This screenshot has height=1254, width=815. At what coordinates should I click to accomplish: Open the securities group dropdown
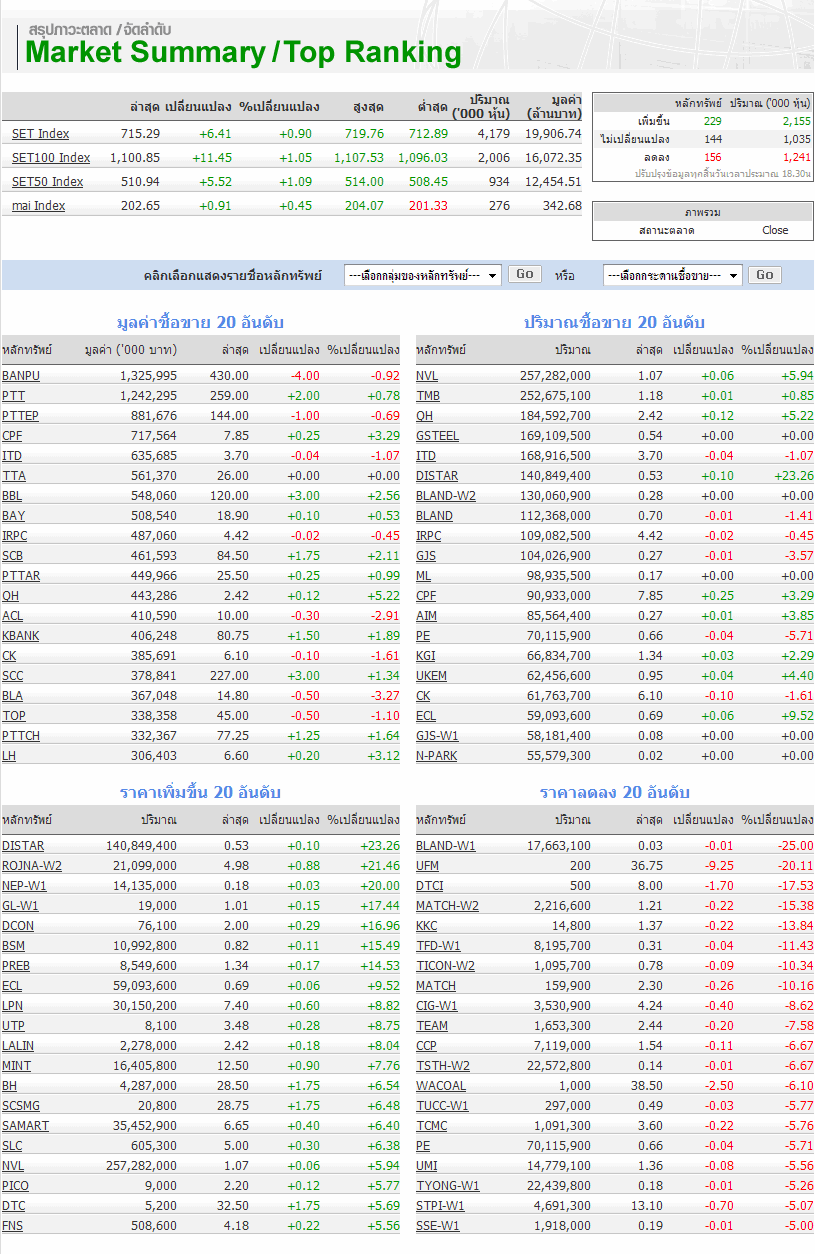[x=422, y=275]
